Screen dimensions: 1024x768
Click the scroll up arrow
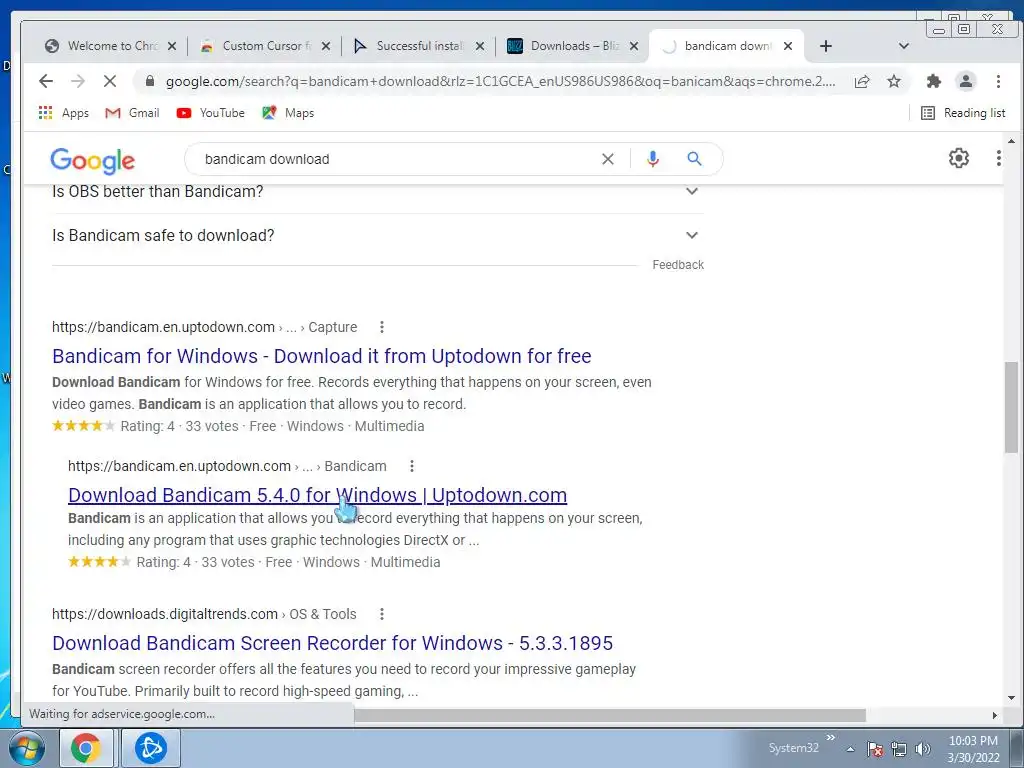pyautogui.click(x=1011, y=141)
